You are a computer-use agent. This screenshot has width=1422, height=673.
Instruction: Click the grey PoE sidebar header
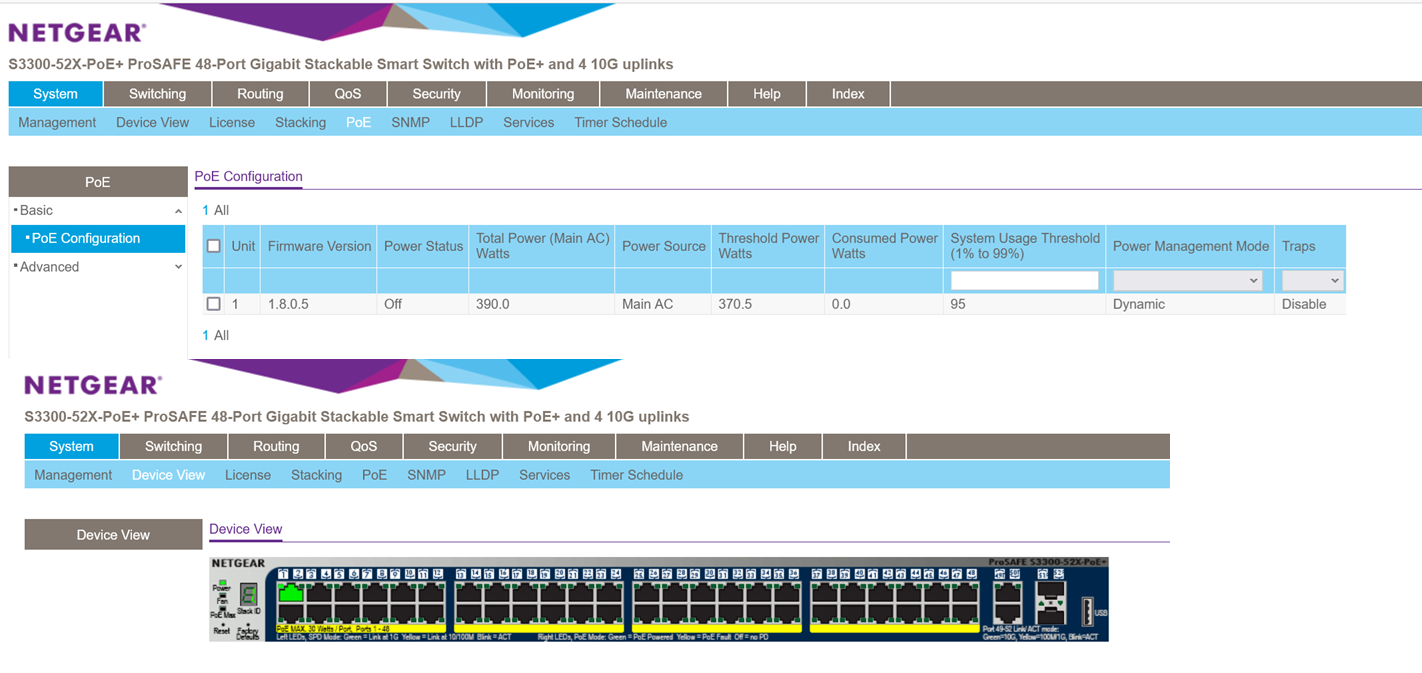98,182
